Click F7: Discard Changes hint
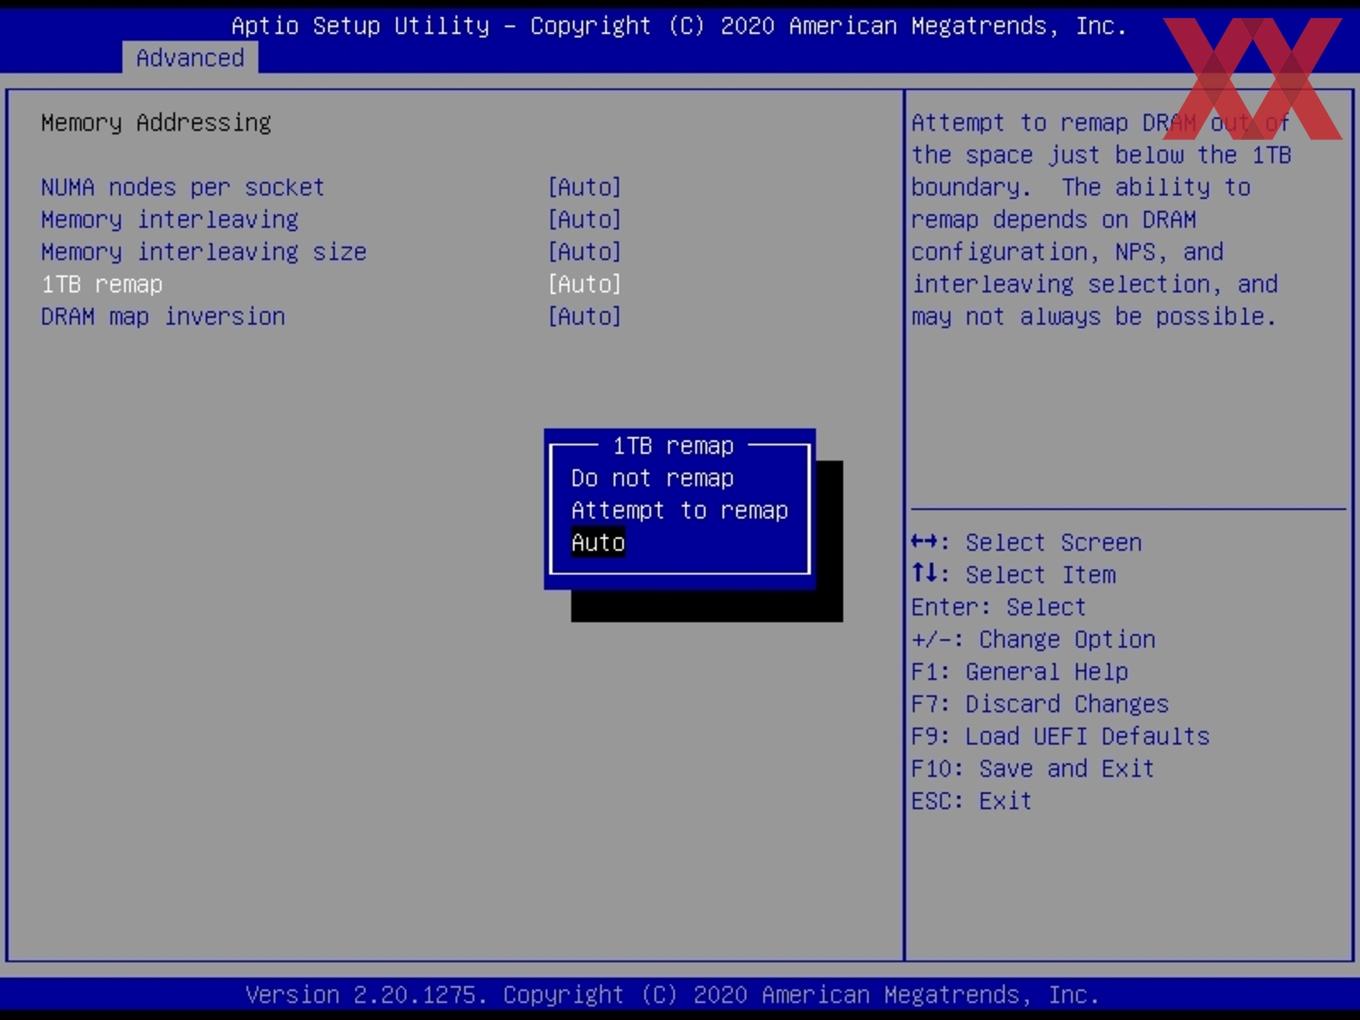This screenshot has width=1360, height=1020. click(1040, 704)
